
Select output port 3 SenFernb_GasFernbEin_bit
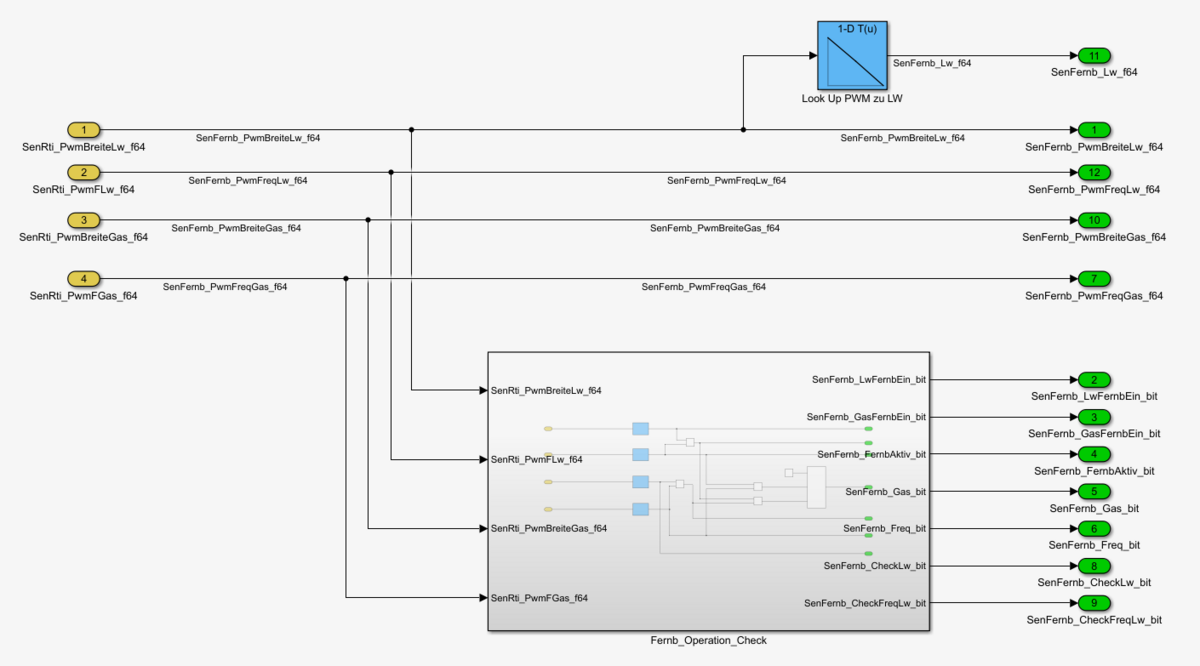pyautogui.click(x=1094, y=417)
